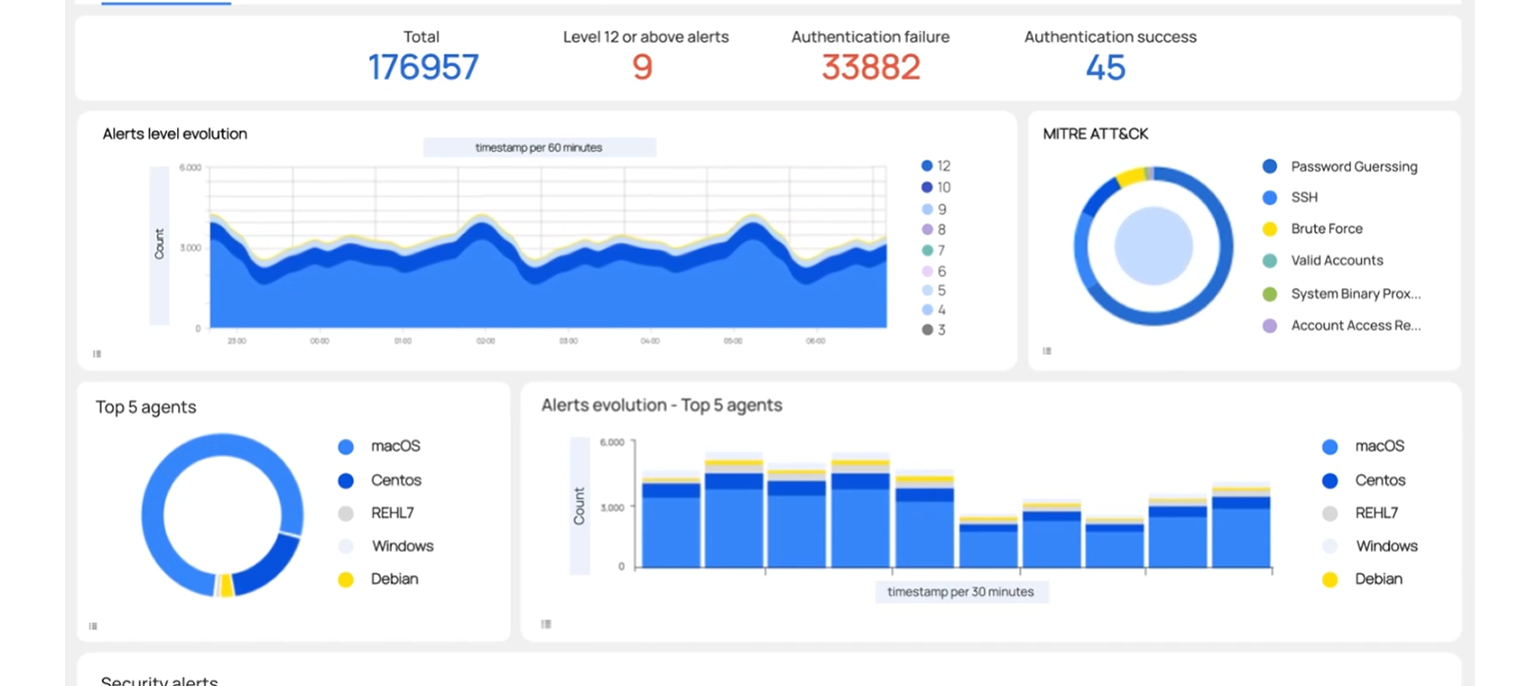The height and width of the screenshot is (686, 1540).
Task: Open timestamp per 60 minutes interval label
Action: coord(539,148)
